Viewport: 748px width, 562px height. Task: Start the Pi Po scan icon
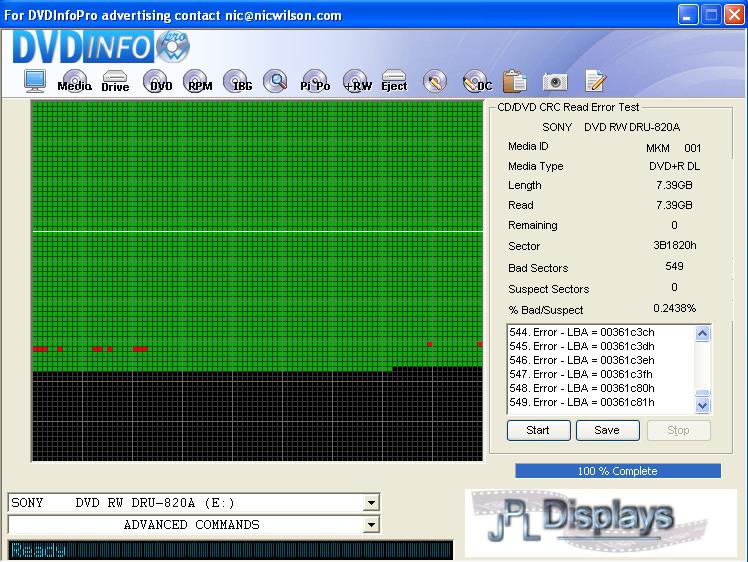pos(315,81)
